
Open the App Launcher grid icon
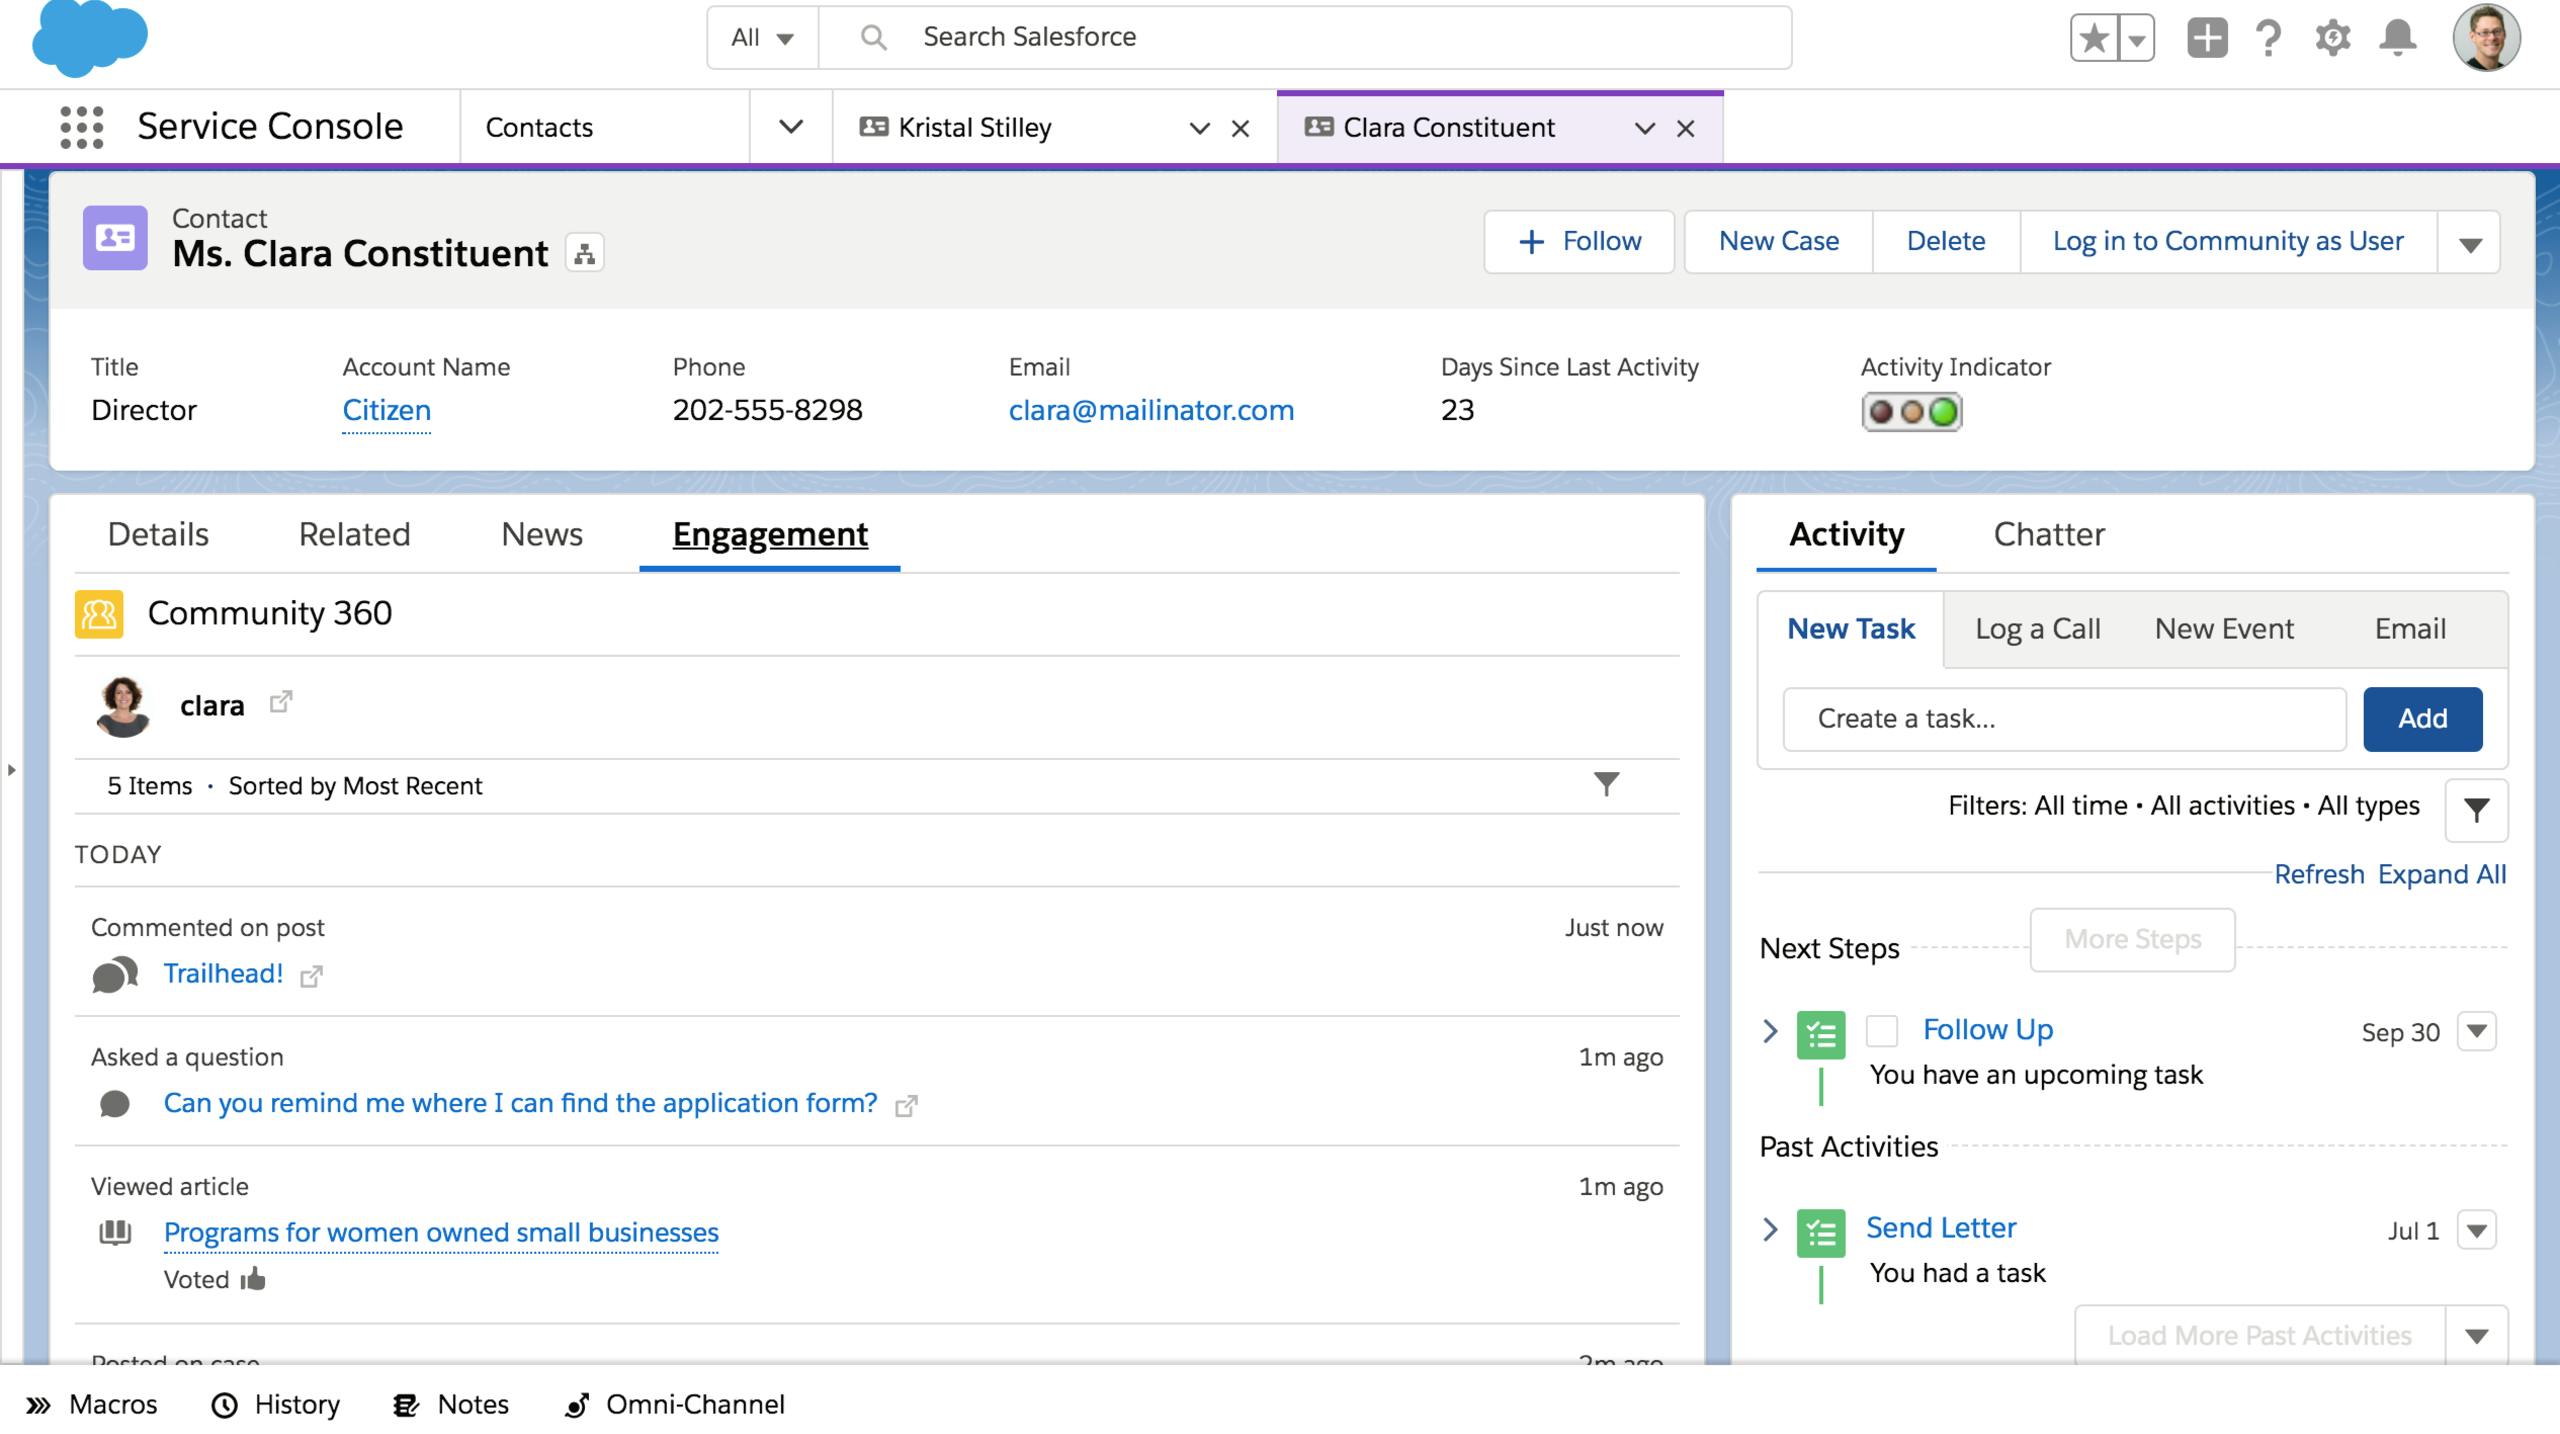pos(82,127)
